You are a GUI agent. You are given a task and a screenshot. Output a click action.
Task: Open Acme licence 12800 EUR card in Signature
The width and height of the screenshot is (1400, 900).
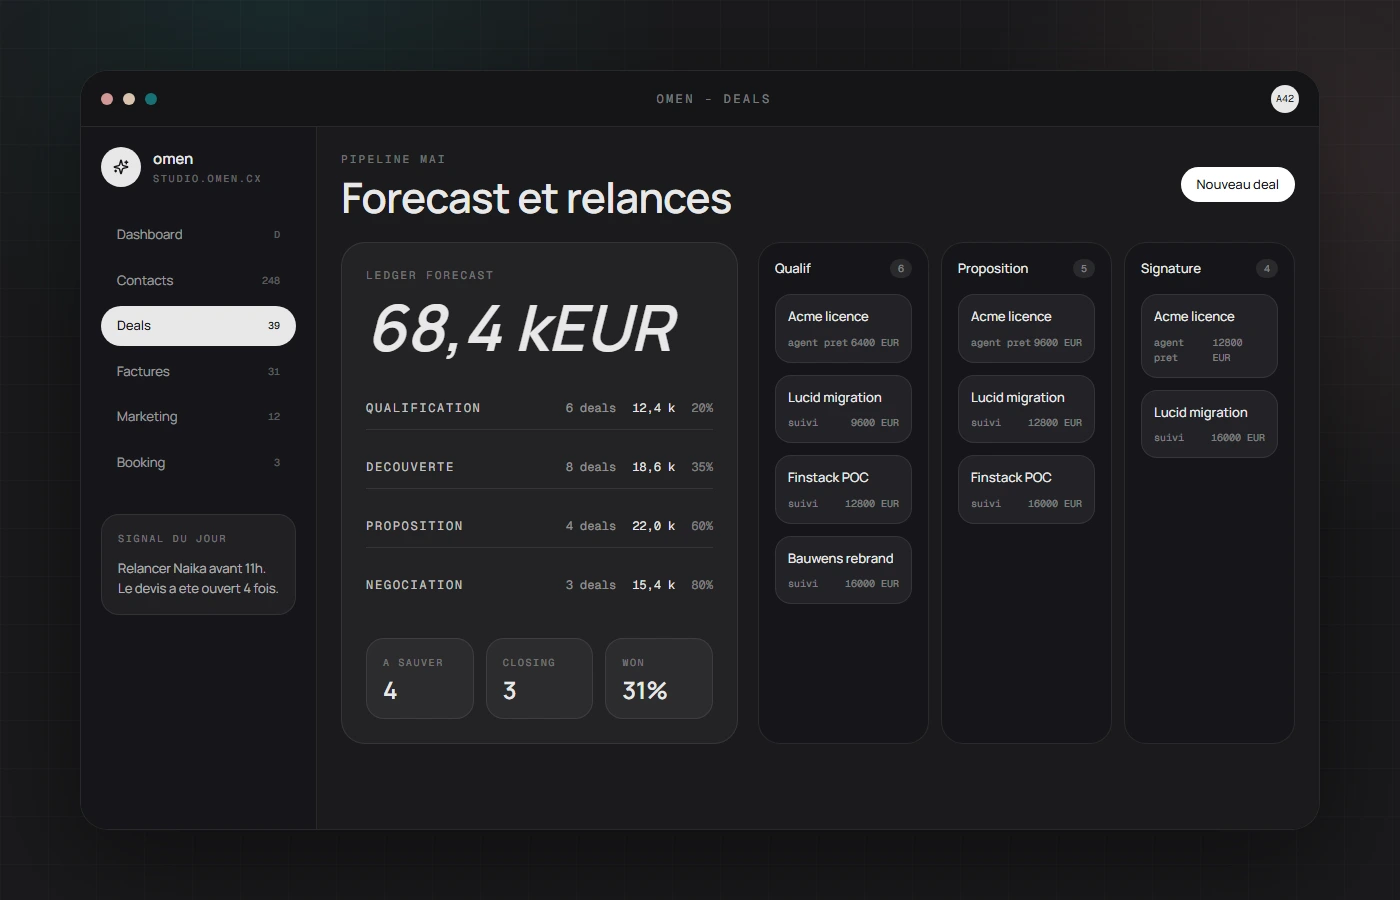click(x=1209, y=336)
